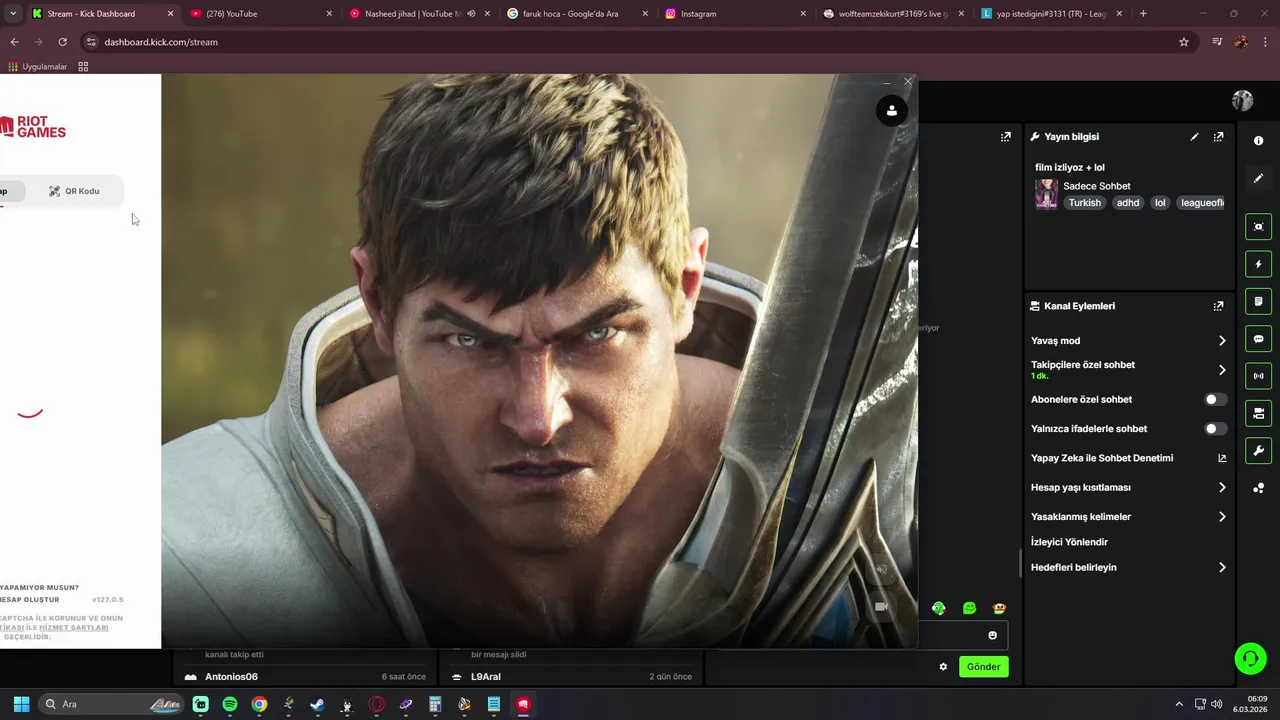
Task: Open the chat bubble sidebar icon
Action: pyautogui.click(x=1258, y=339)
